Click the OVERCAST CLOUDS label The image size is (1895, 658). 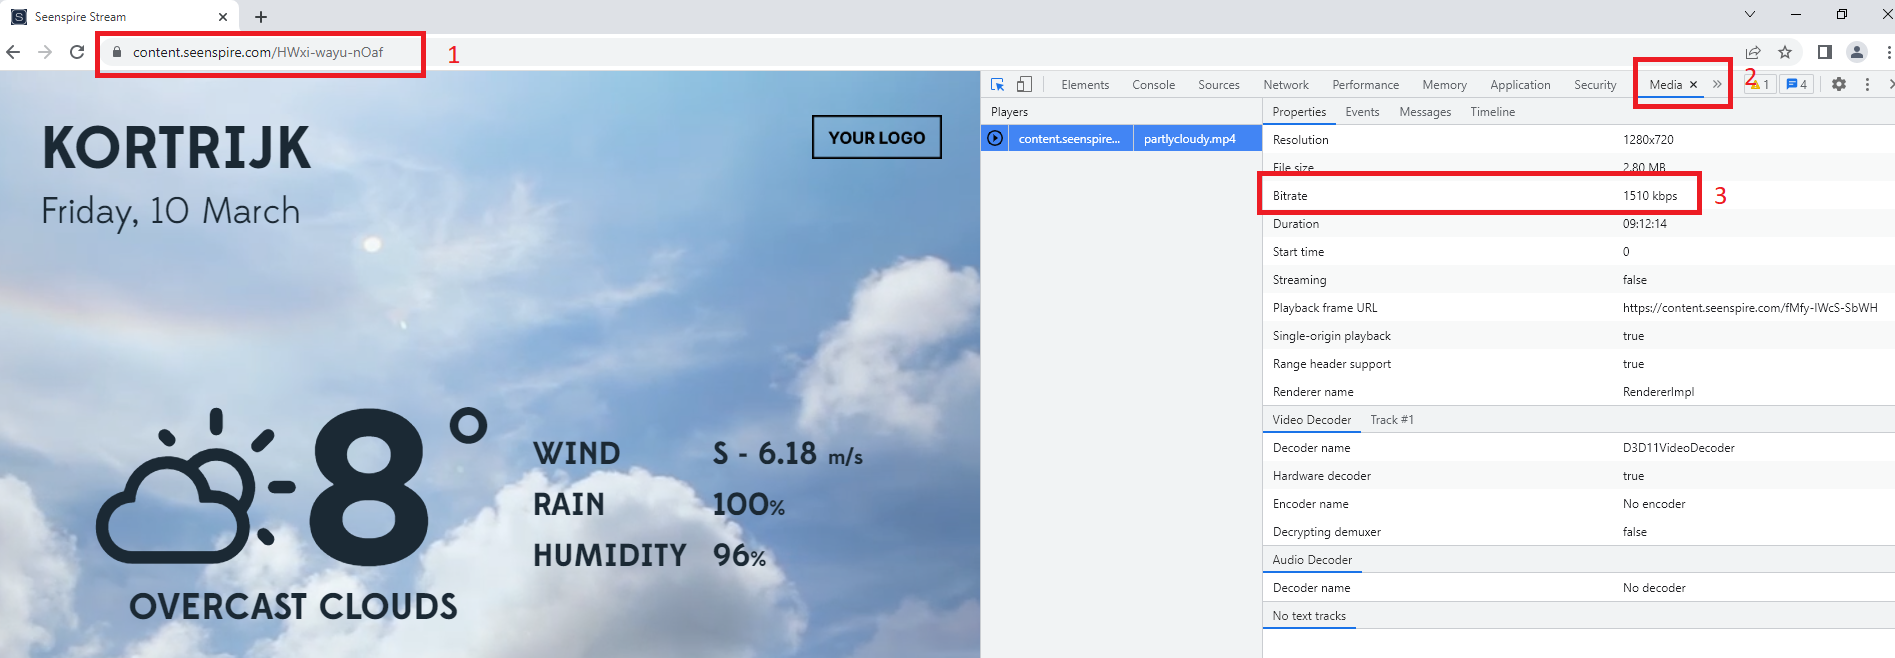293,606
